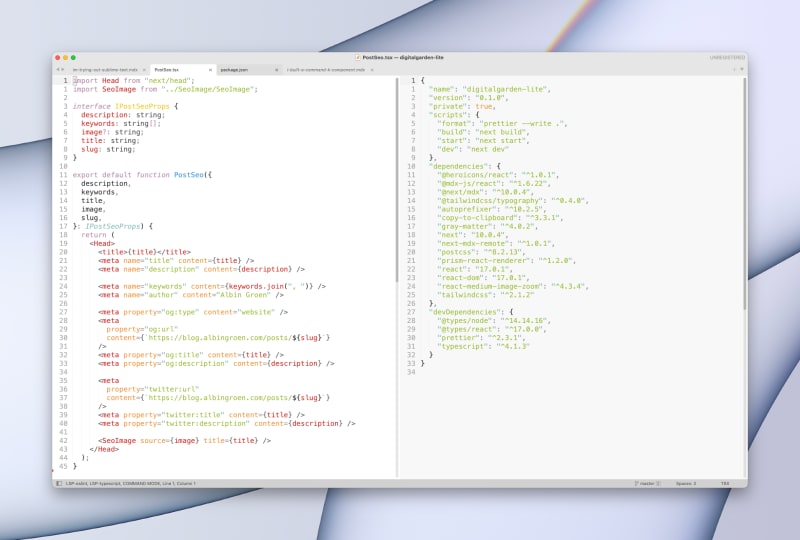Click "name": "digitalgarden-lite" line
Image resolution: width=800 pixels, height=540 pixels.
click(x=490, y=89)
